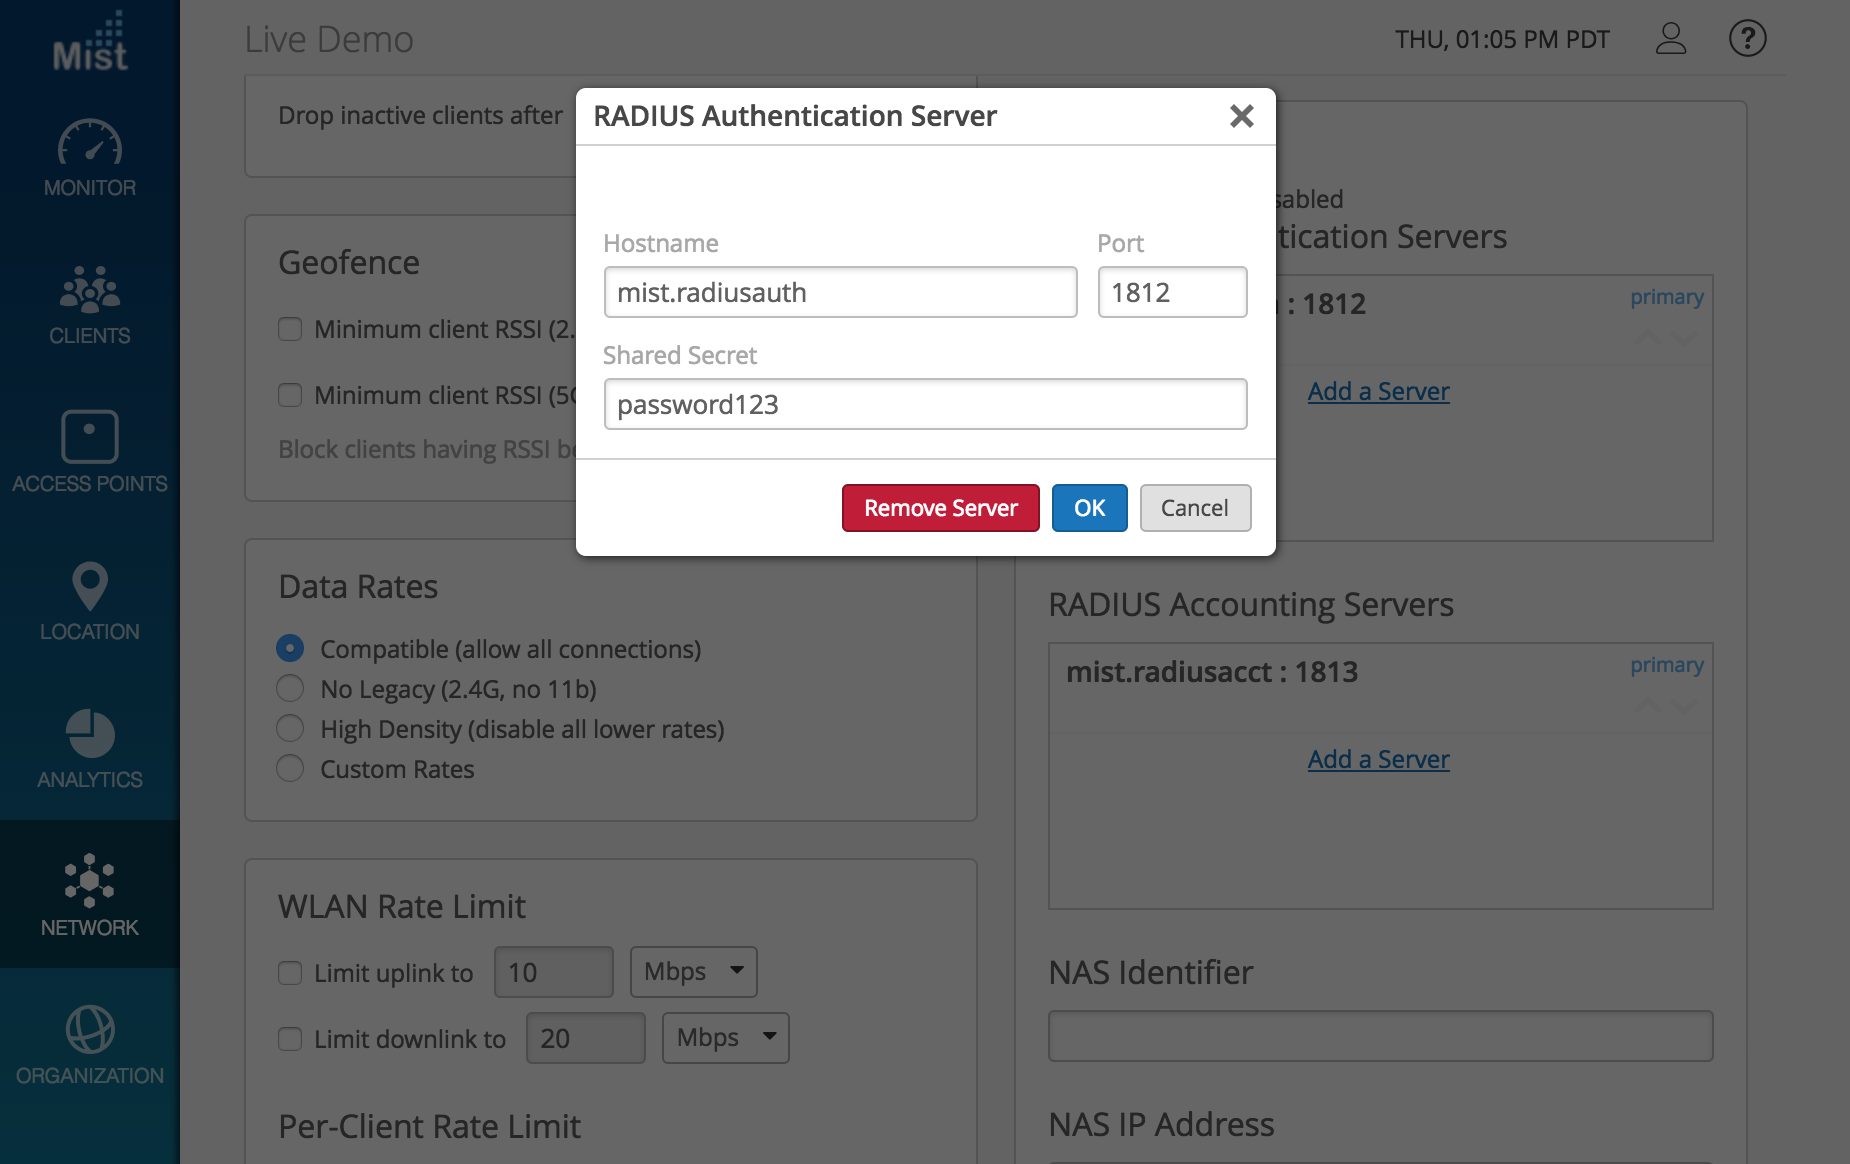Click Add a Server under Accounting Servers
This screenshot has height=1164, width=1850.
tap(1378, 760)
